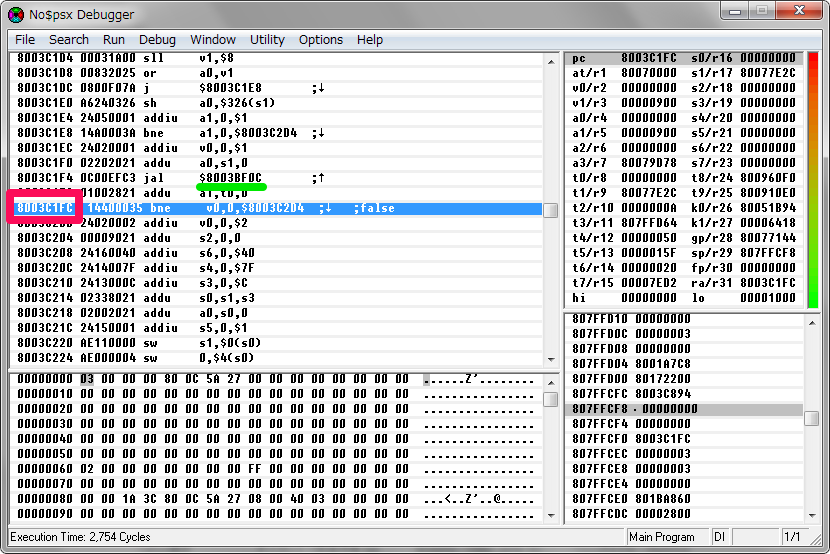
Task: Open the Help menu
Action: point(369,40)
